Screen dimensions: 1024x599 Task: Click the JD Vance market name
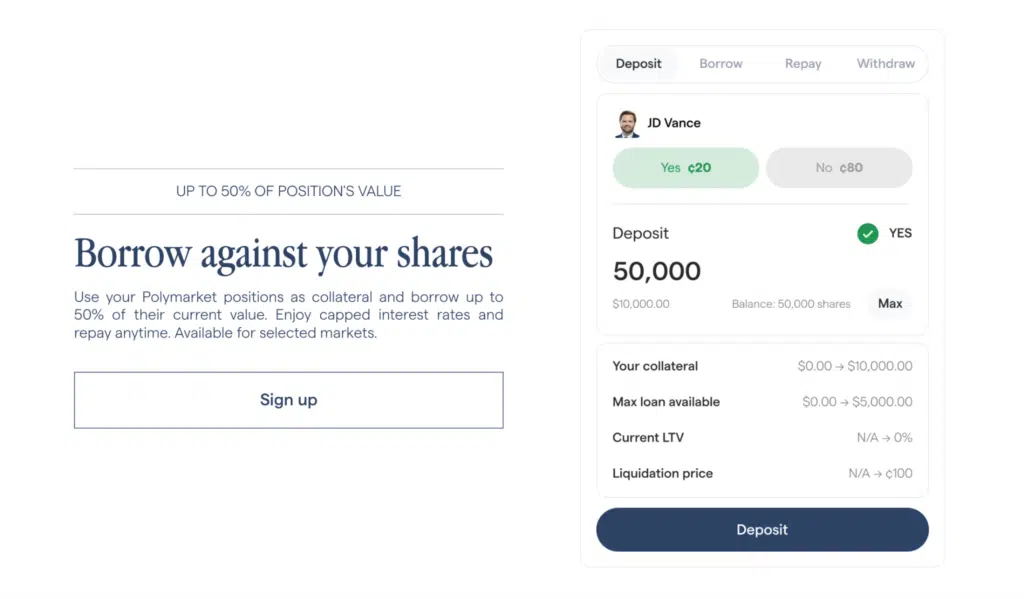point(674,123)
